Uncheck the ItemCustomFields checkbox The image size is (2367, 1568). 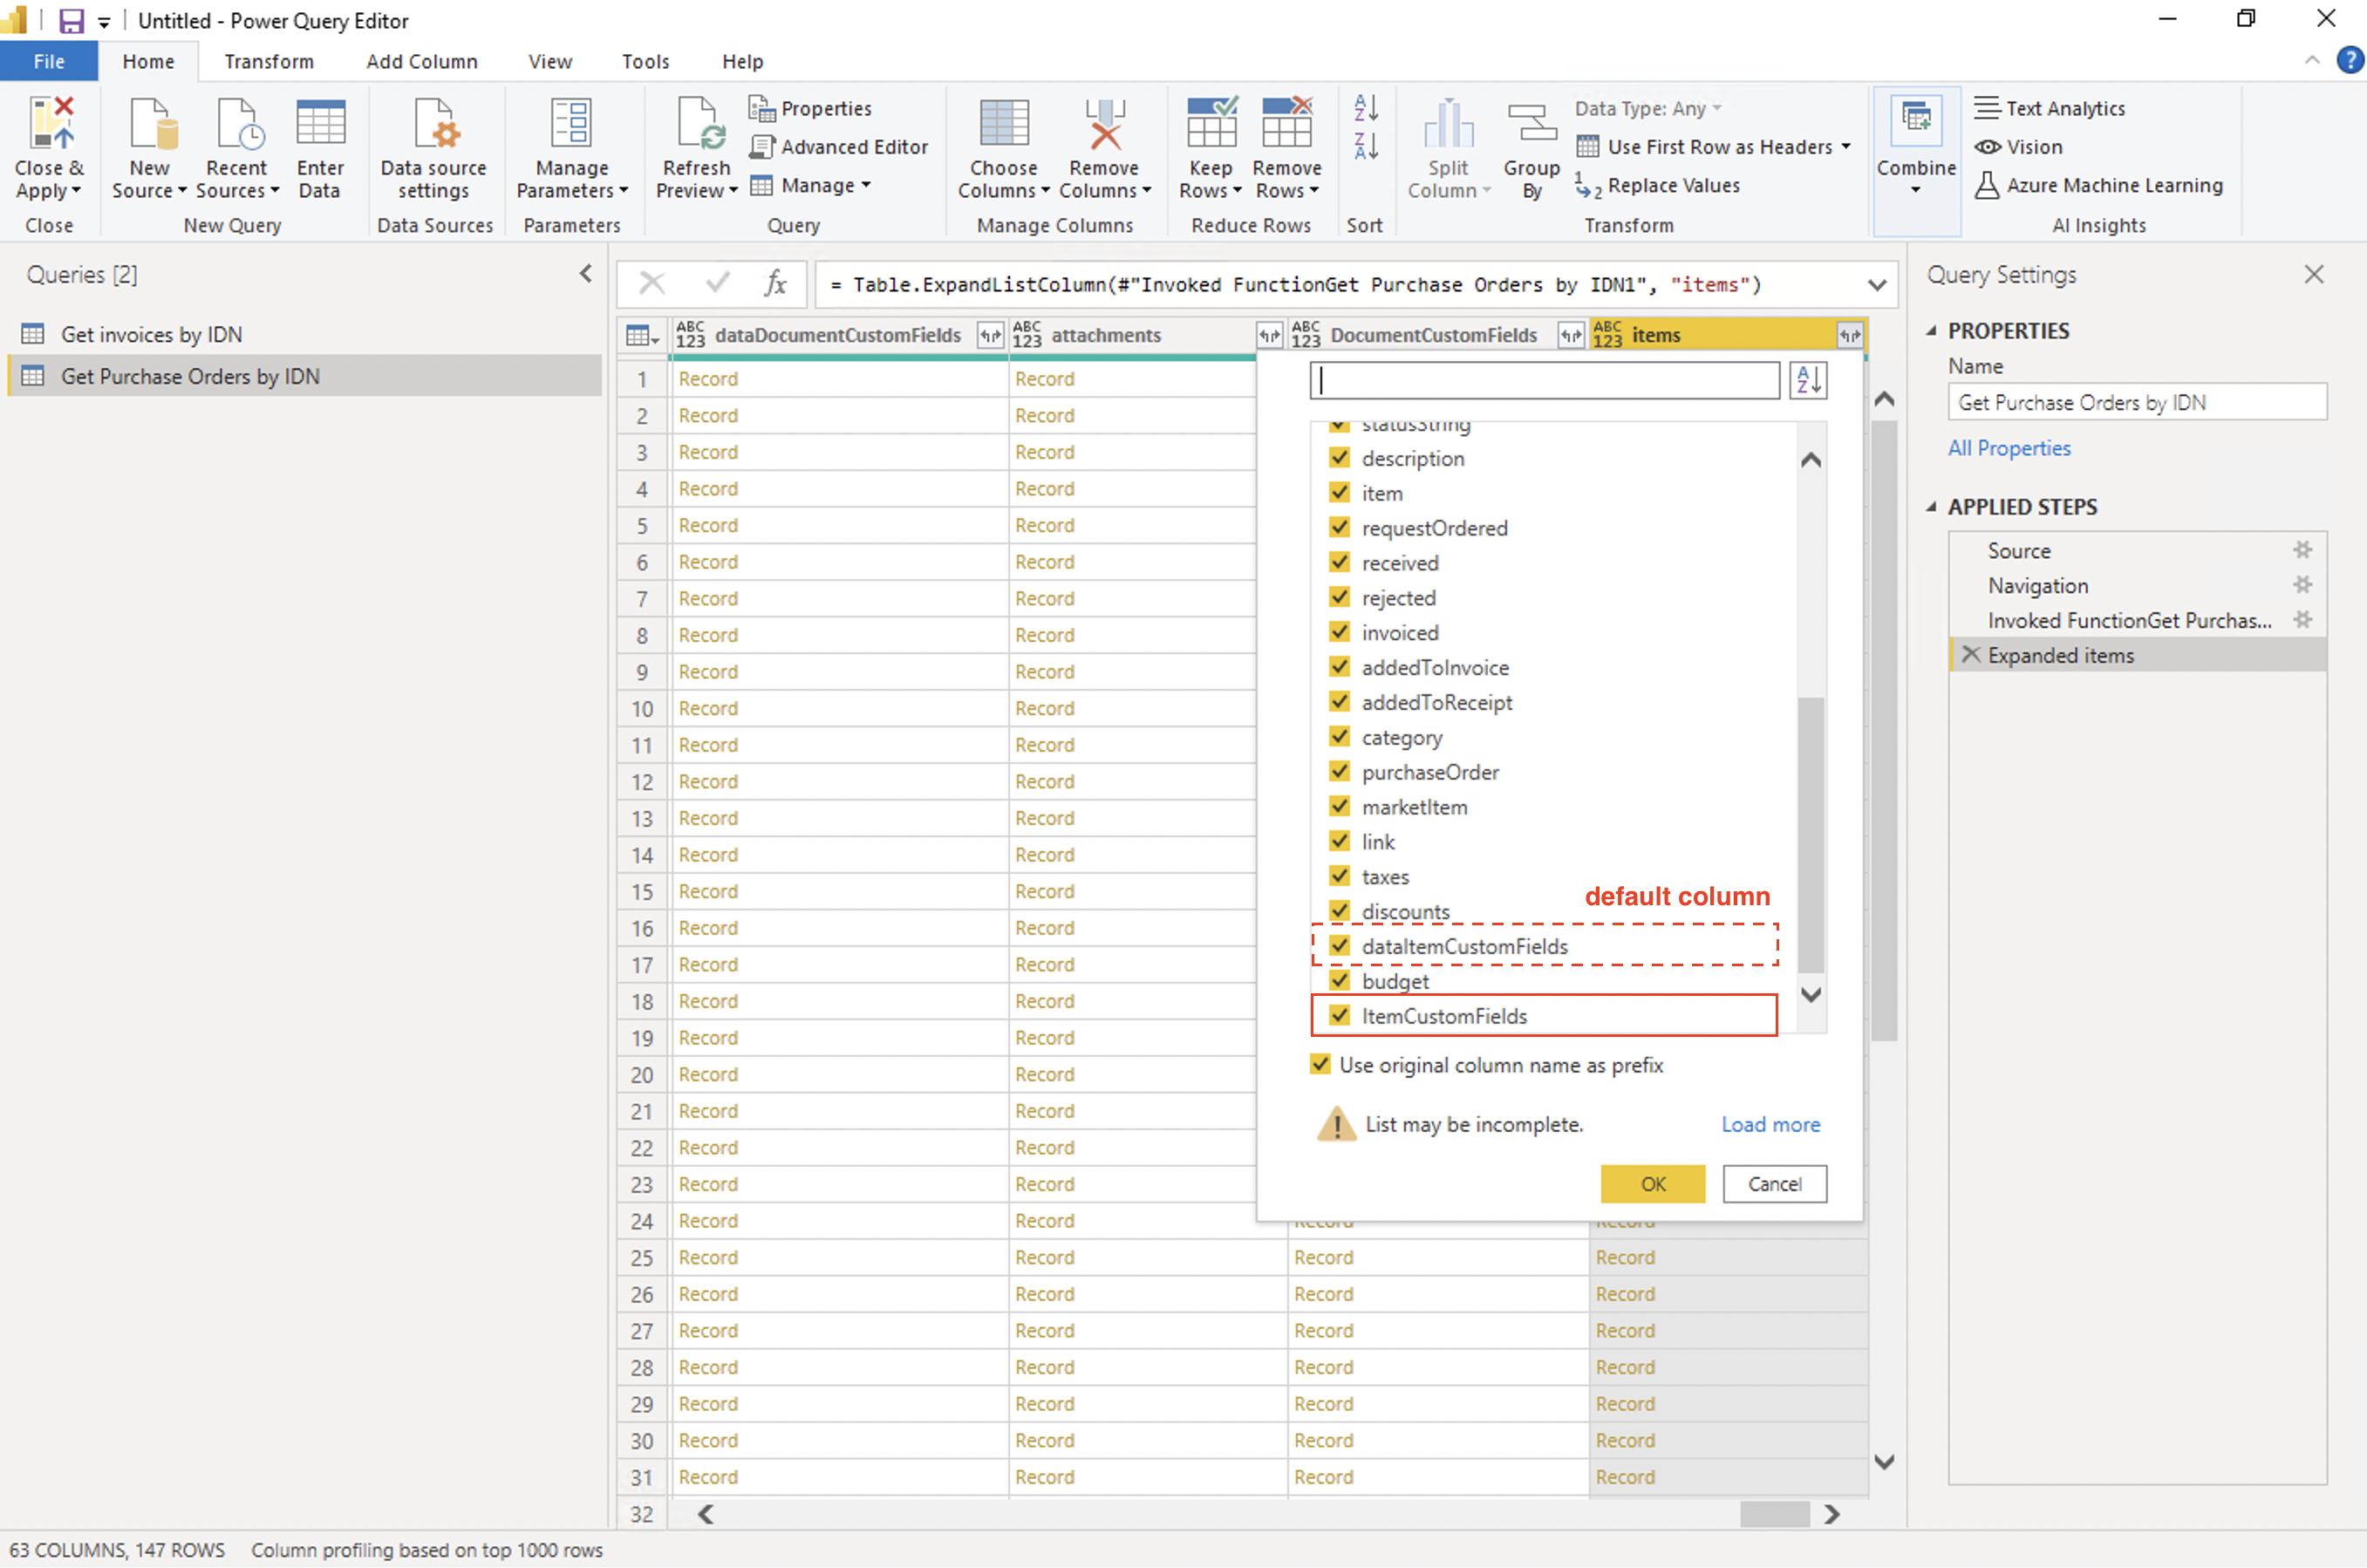point(1340,1016)
